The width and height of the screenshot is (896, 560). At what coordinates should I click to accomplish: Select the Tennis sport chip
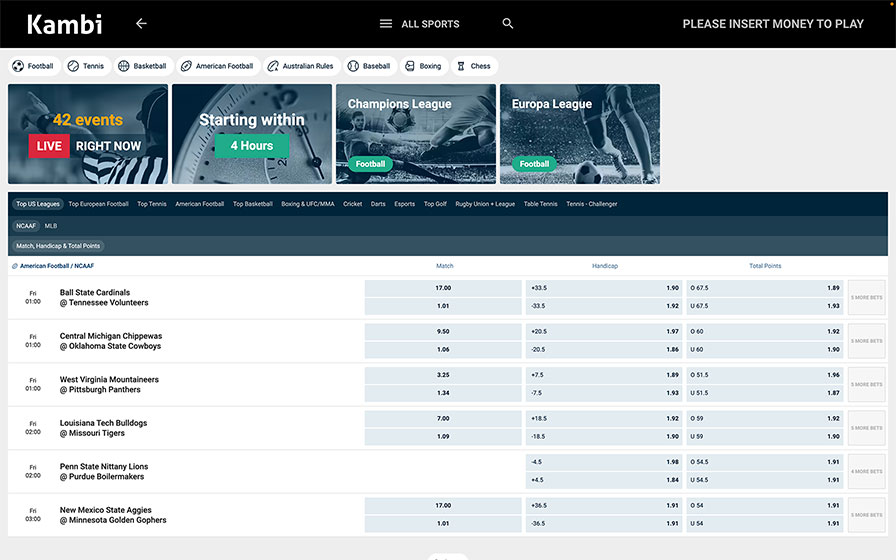(86, 66)
